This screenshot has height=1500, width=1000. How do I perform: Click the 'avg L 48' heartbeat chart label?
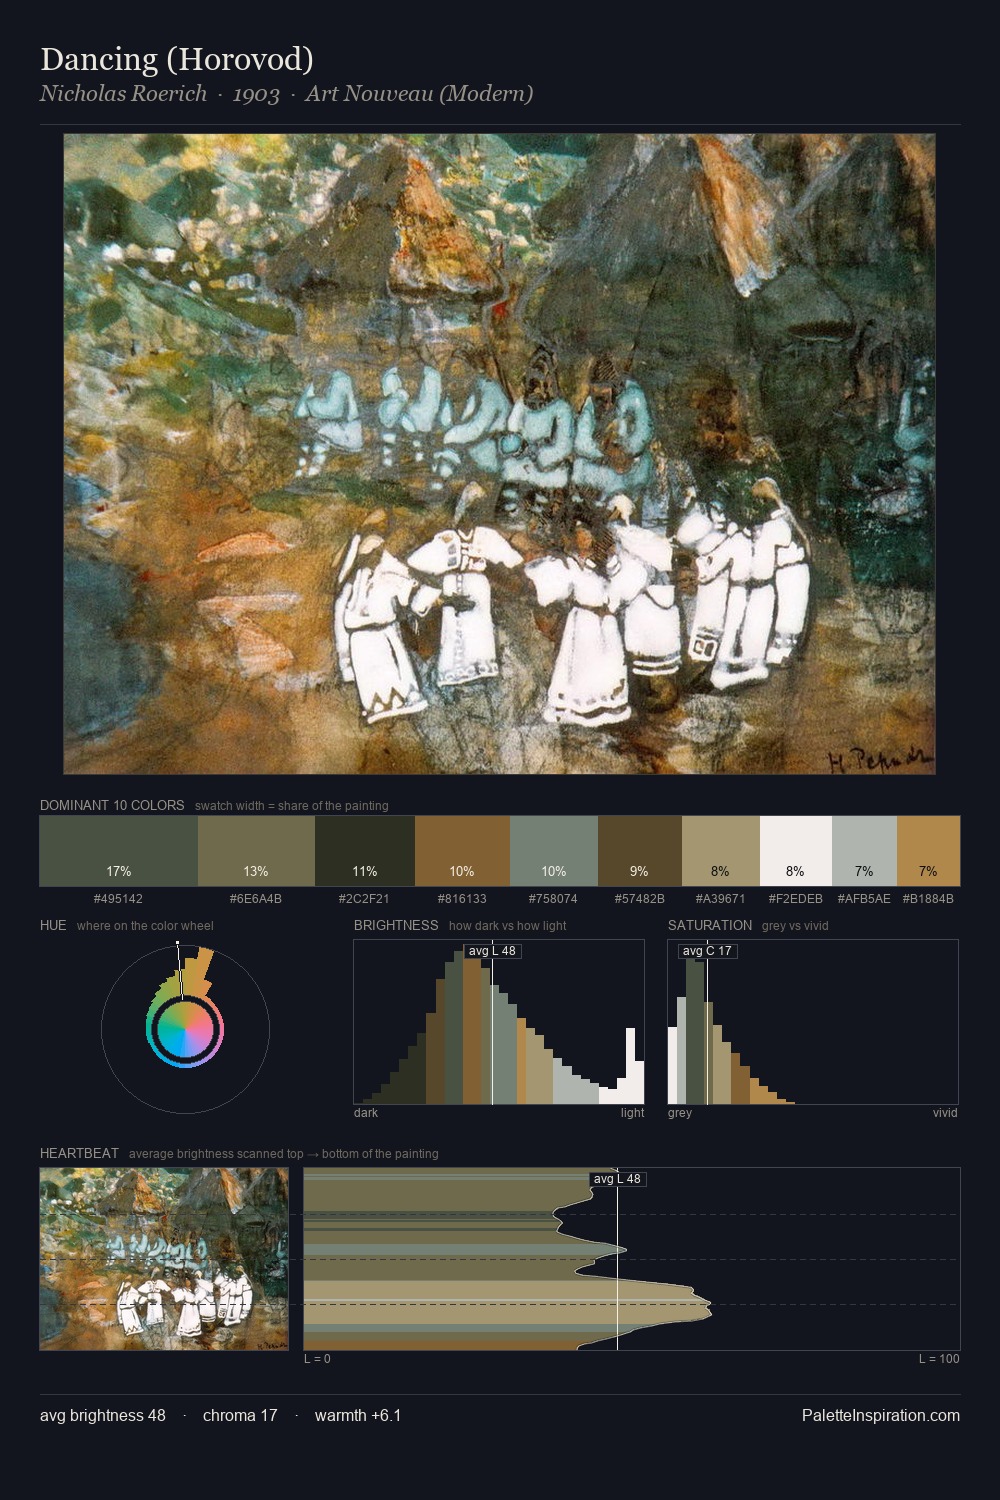(617, 1179)
